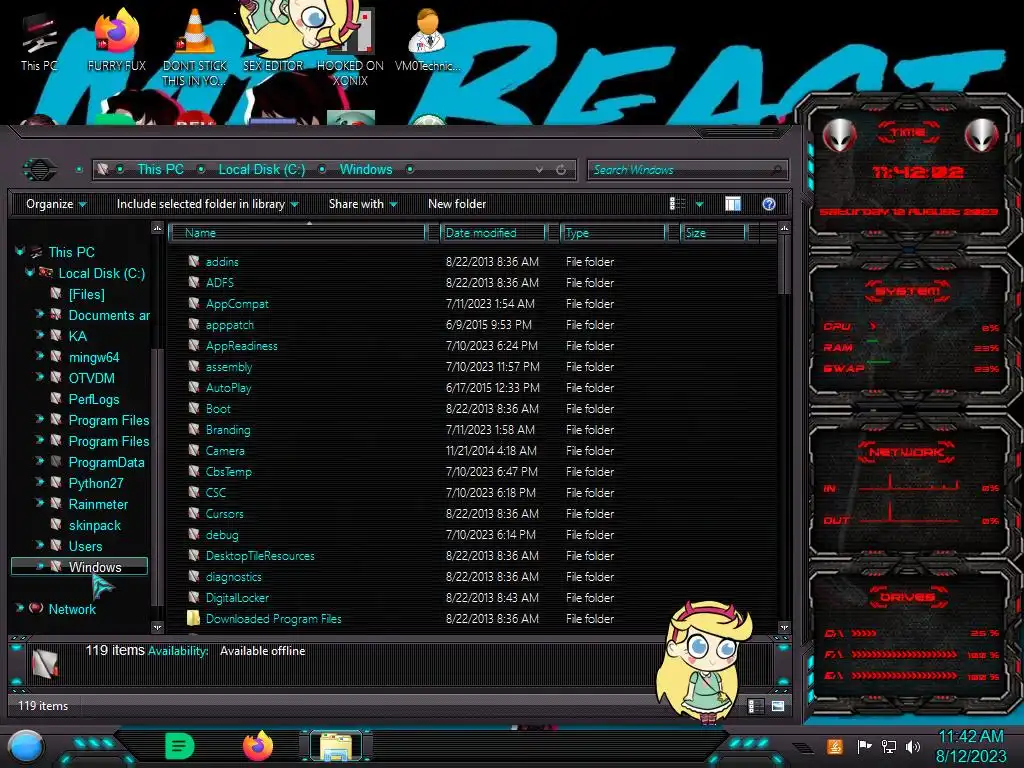
Task: Click the orange Java tray icon
Action: coord(835,746)
